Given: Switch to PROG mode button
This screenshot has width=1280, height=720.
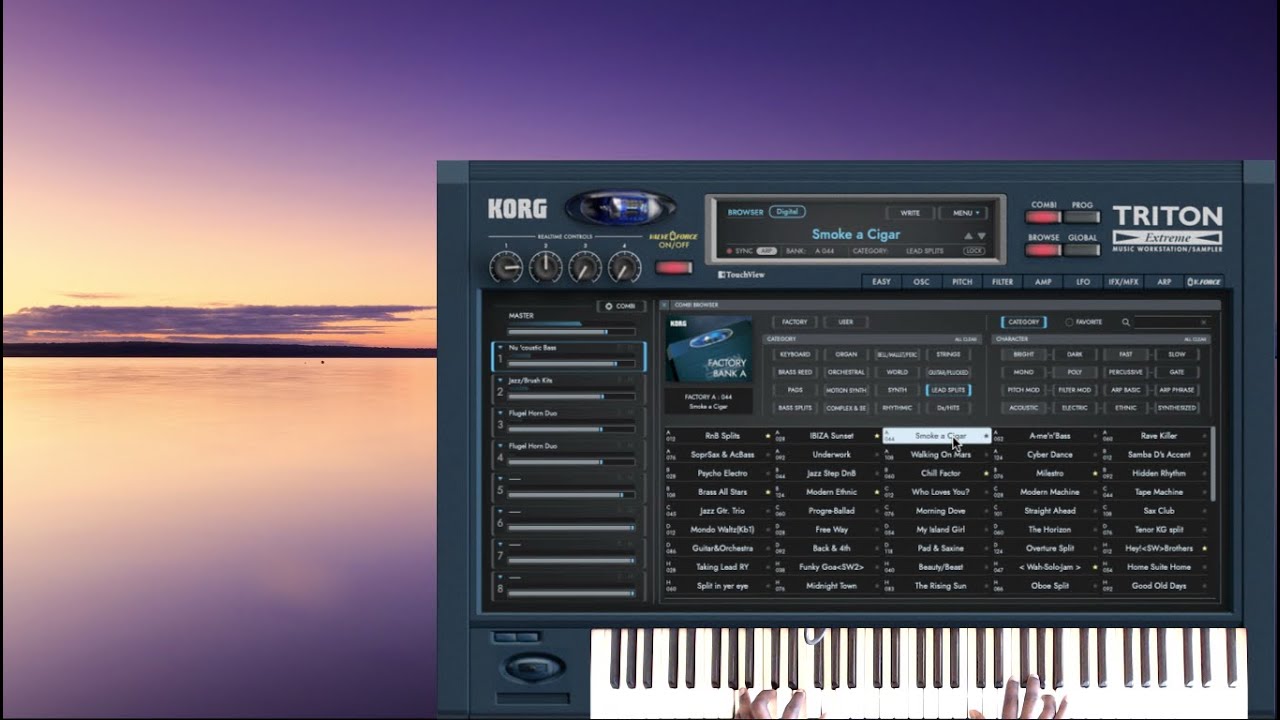Looking at the screenshot, I should (1081, 216).
